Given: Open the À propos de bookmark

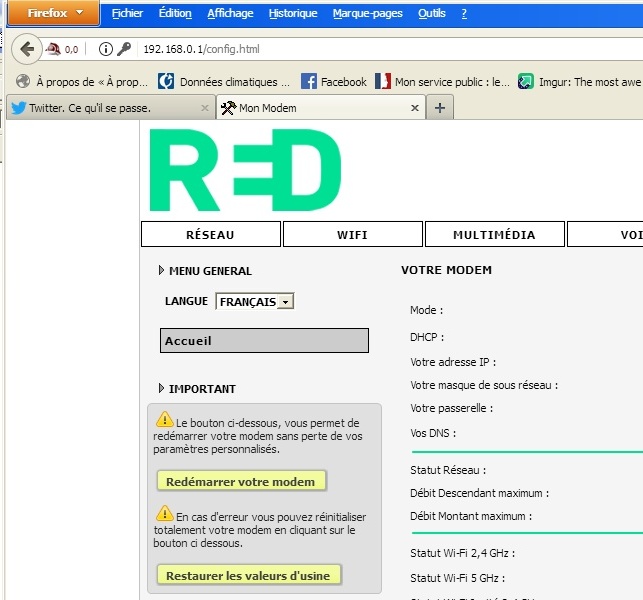Looking at the screenshot, I should click(x=82, y=82).
